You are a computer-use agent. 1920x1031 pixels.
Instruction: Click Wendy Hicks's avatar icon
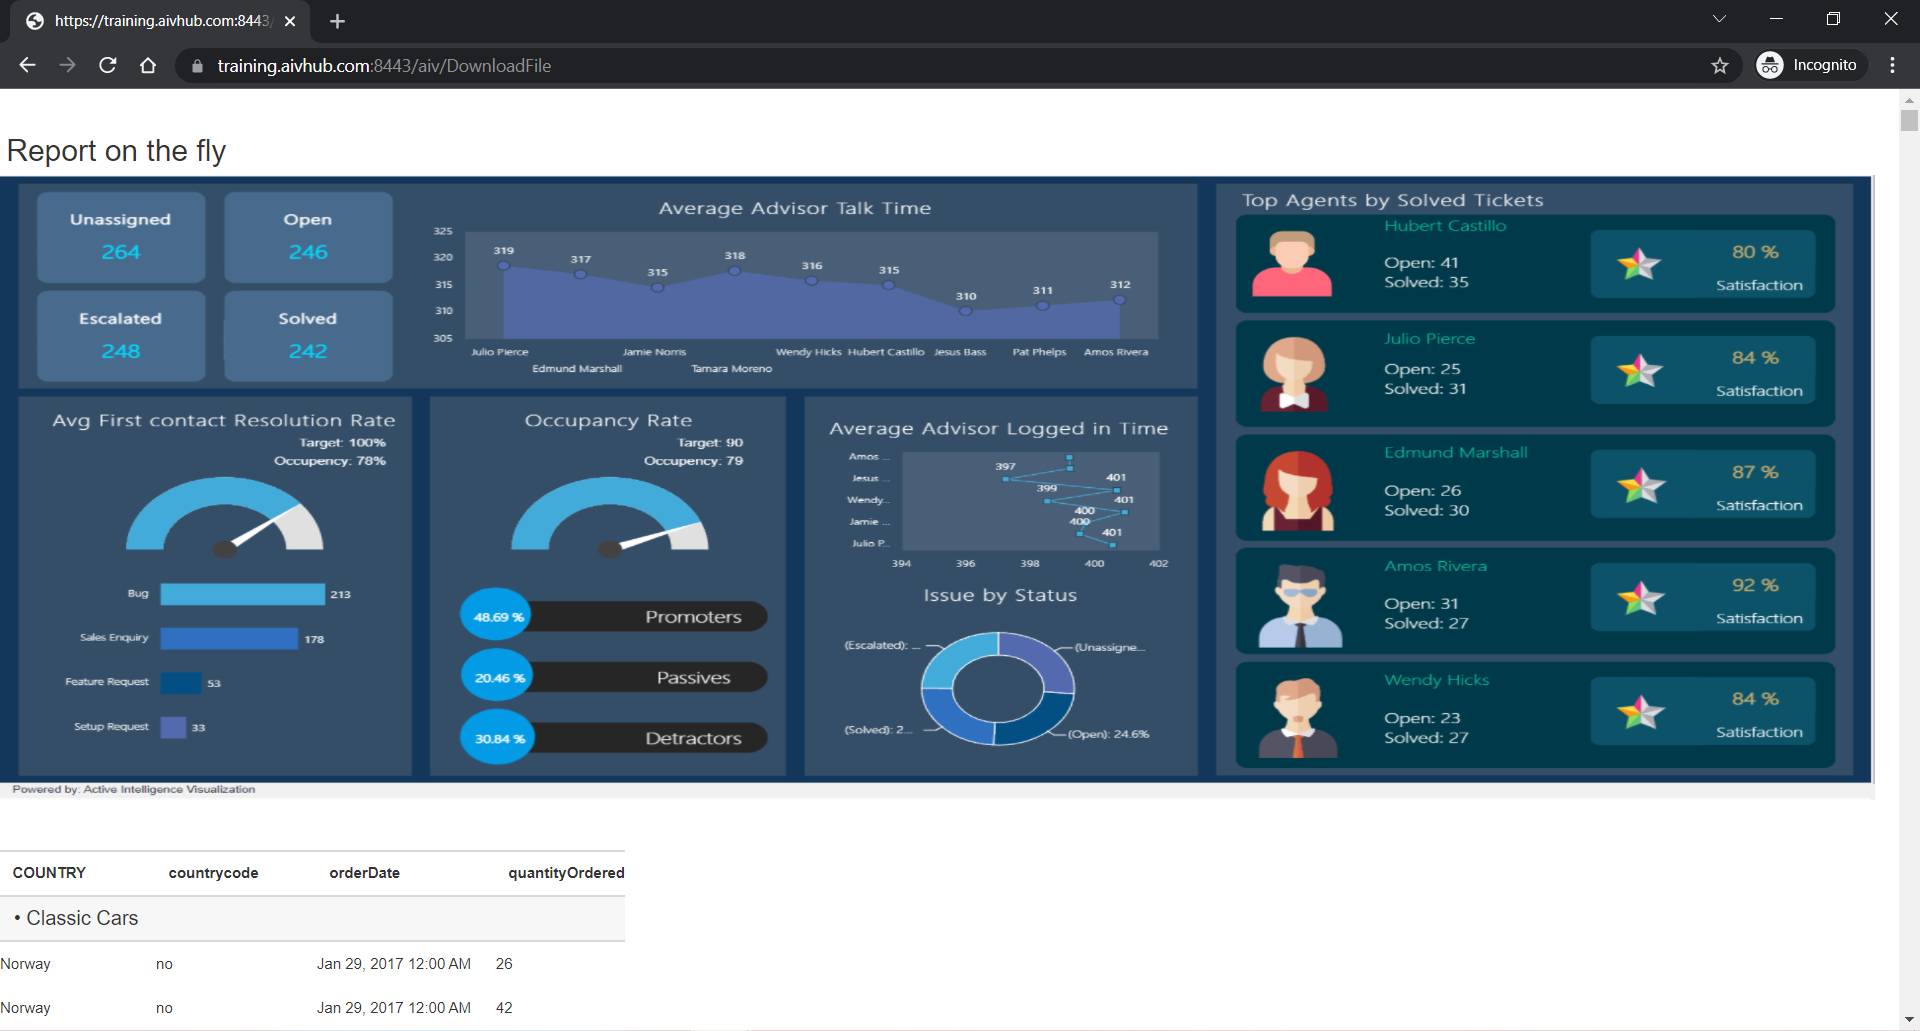(1298, 718)
